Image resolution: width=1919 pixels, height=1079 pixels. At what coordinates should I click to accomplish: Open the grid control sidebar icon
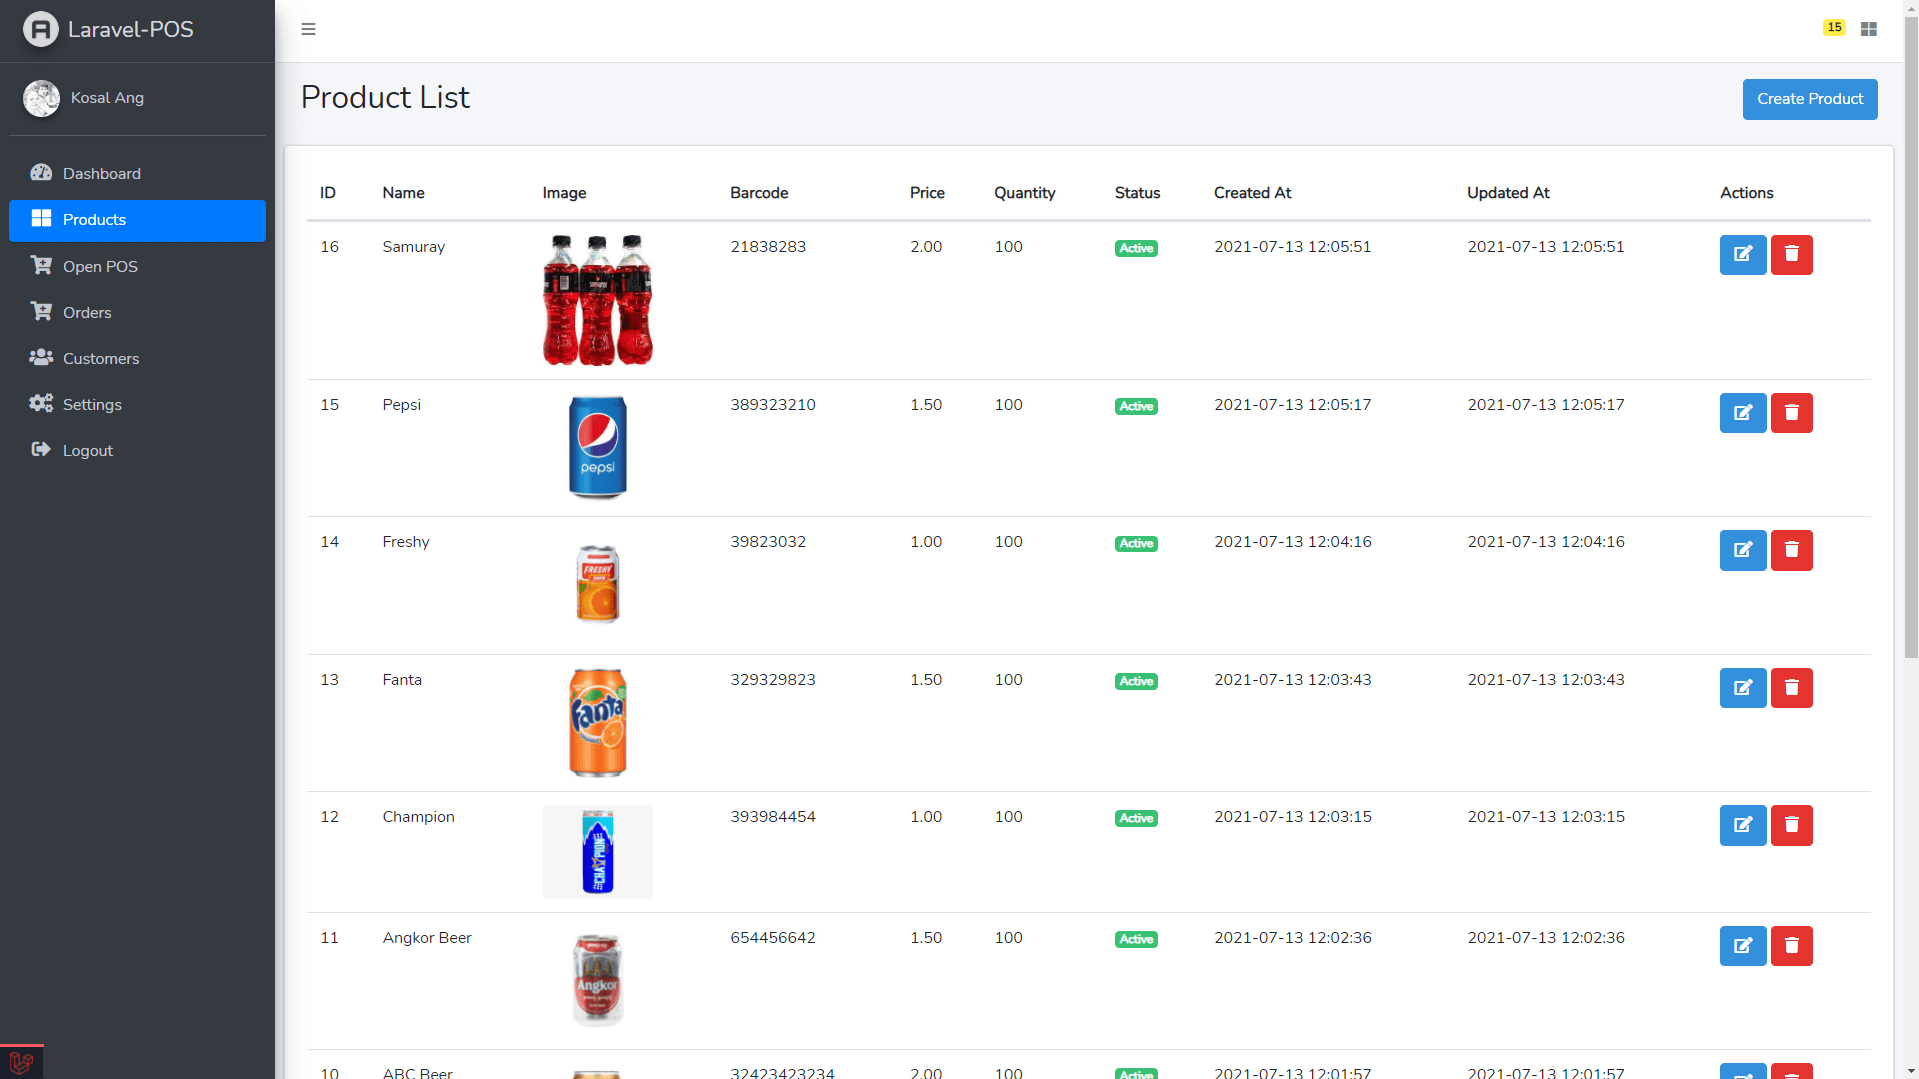[1868, 29]
